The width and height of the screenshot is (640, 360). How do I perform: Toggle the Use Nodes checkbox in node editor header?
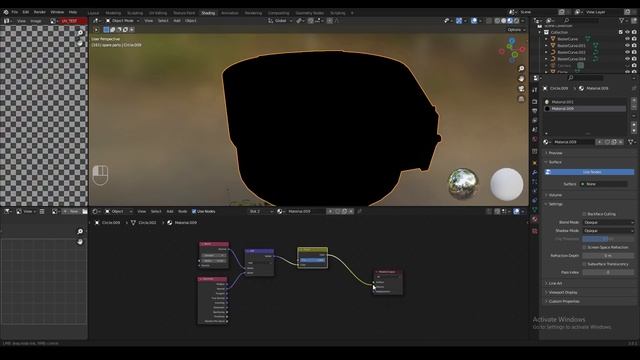coord(194,211)
